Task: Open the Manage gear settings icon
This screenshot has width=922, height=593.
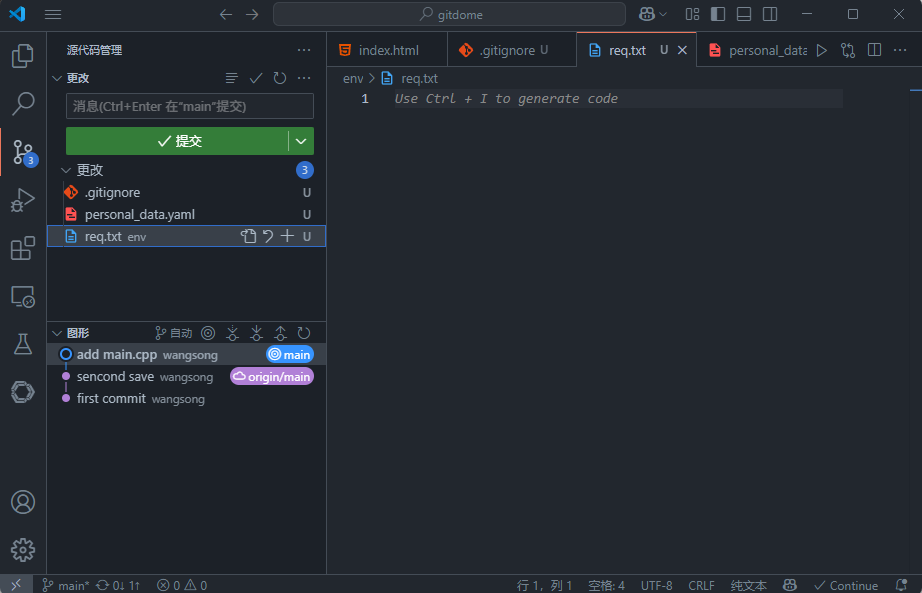Action: coord(22,549)
